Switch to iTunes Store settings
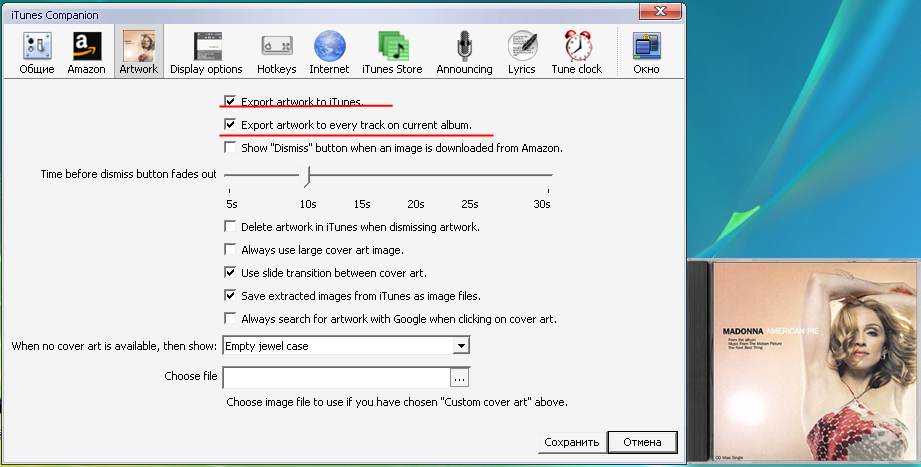Viewport: 921px width, 467px height. [392, 52]
